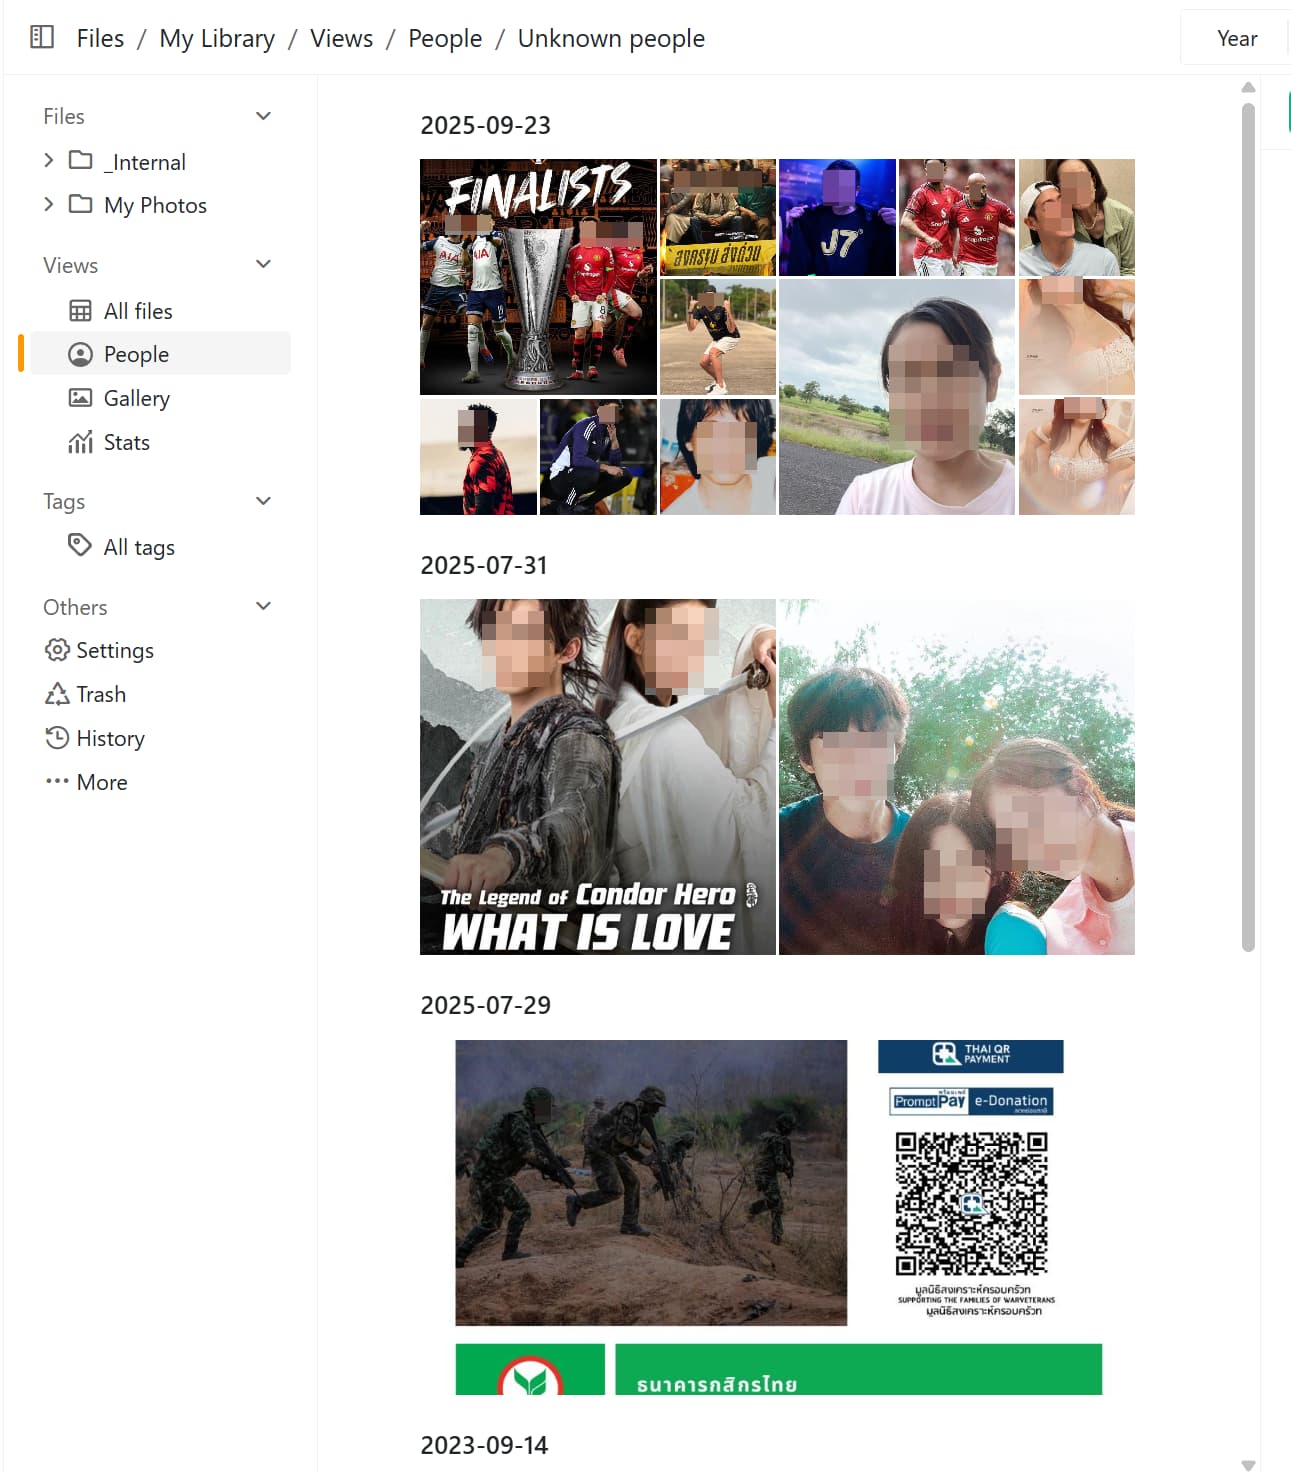Click the People breadcrumb link
The height and width of the screenshot is (1472, 1291).
(x=445, y=38)
